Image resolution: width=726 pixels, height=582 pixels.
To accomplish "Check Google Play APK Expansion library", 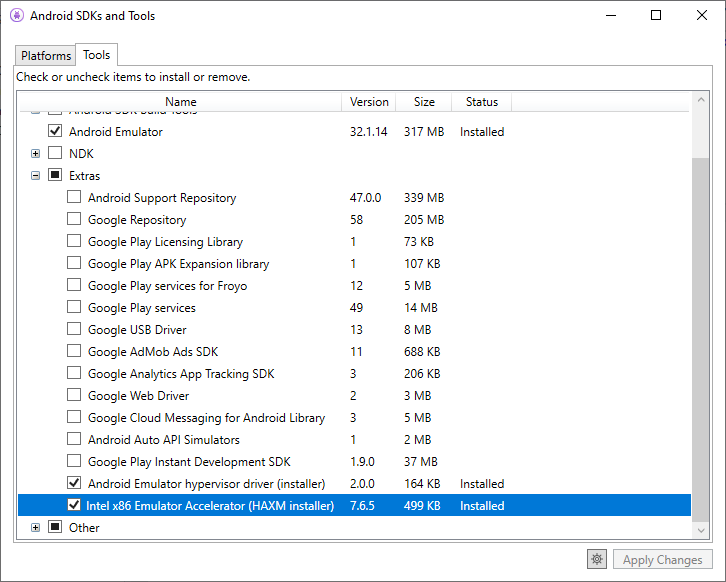I will coord(74,263).
